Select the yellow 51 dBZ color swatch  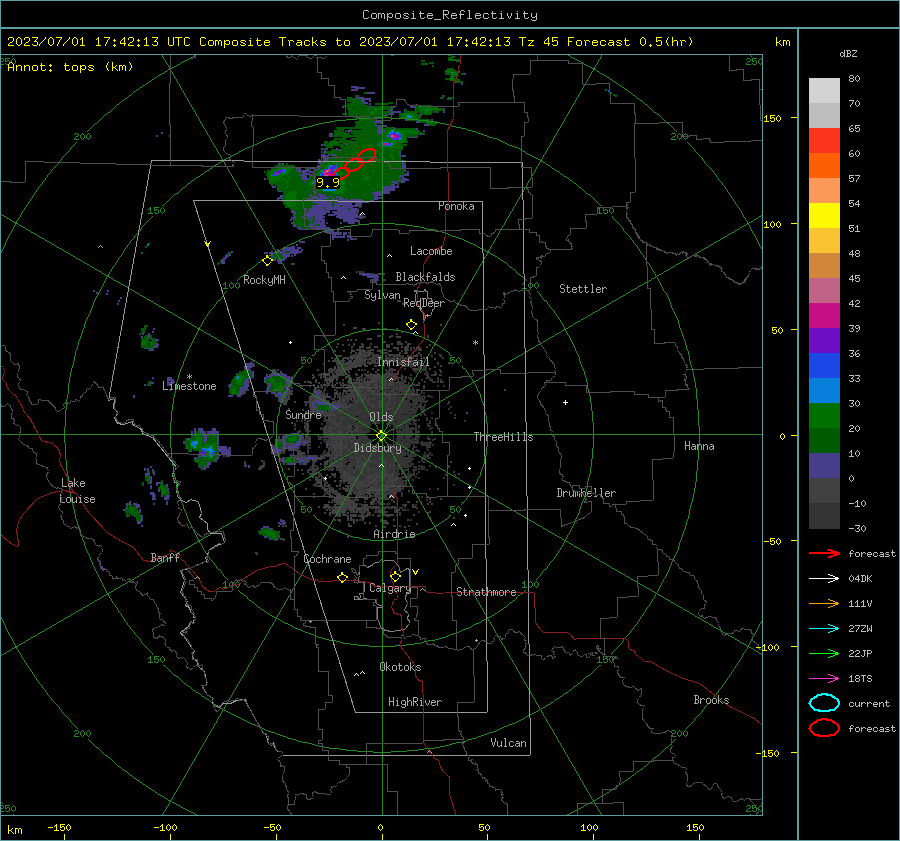(824, 216)
